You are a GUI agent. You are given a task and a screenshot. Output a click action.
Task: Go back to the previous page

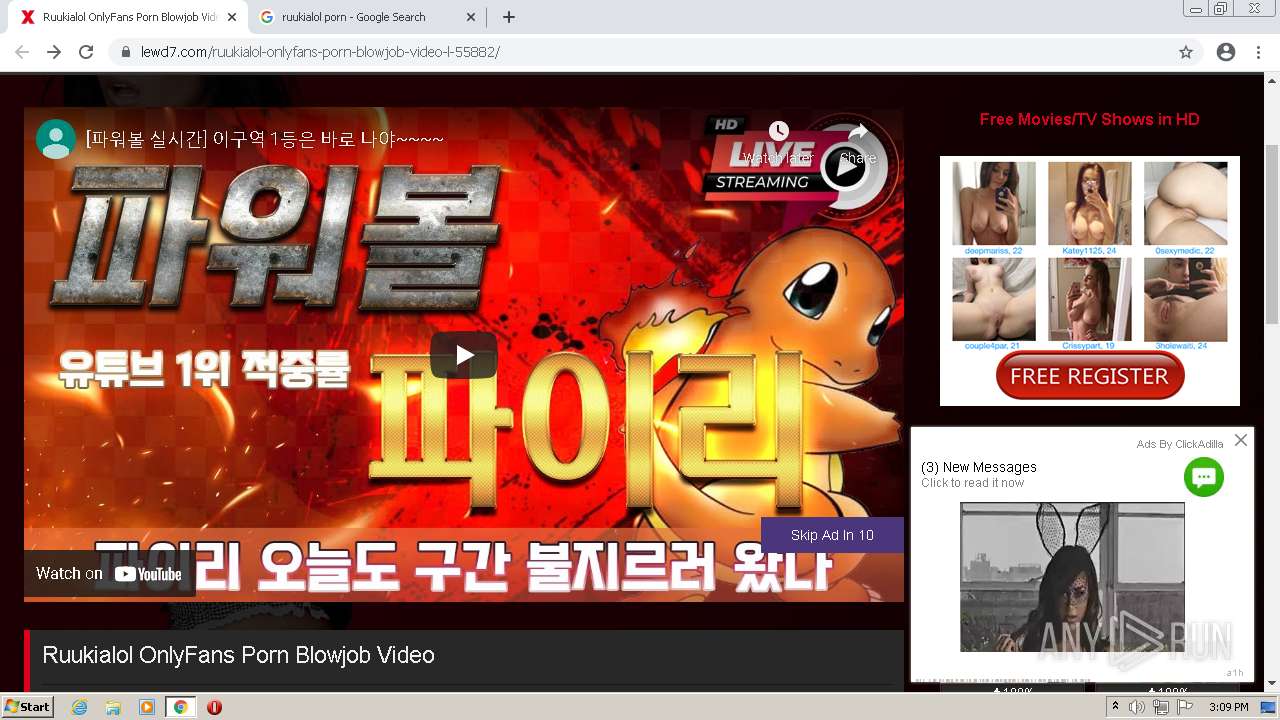pyautogui.click(x=22, y=52)
